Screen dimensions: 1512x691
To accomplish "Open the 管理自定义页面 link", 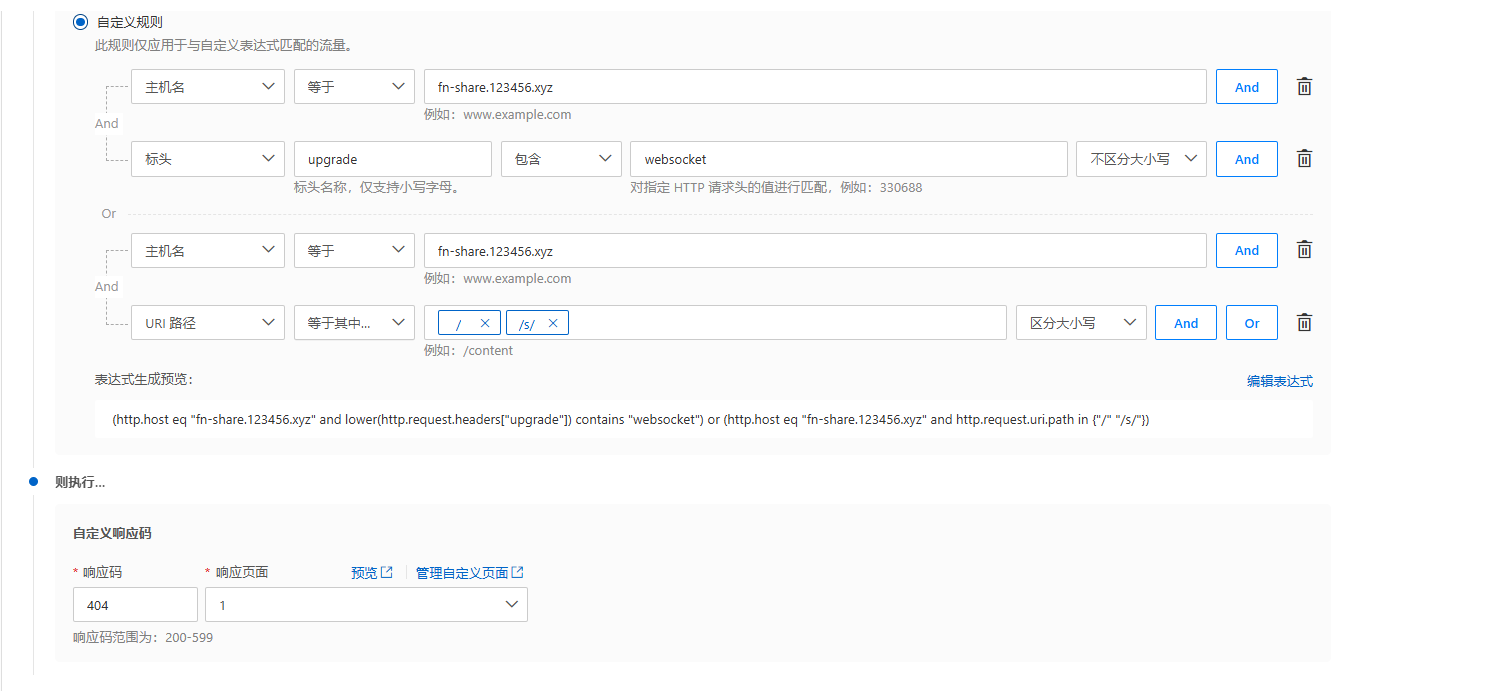I will coord(462,573).
